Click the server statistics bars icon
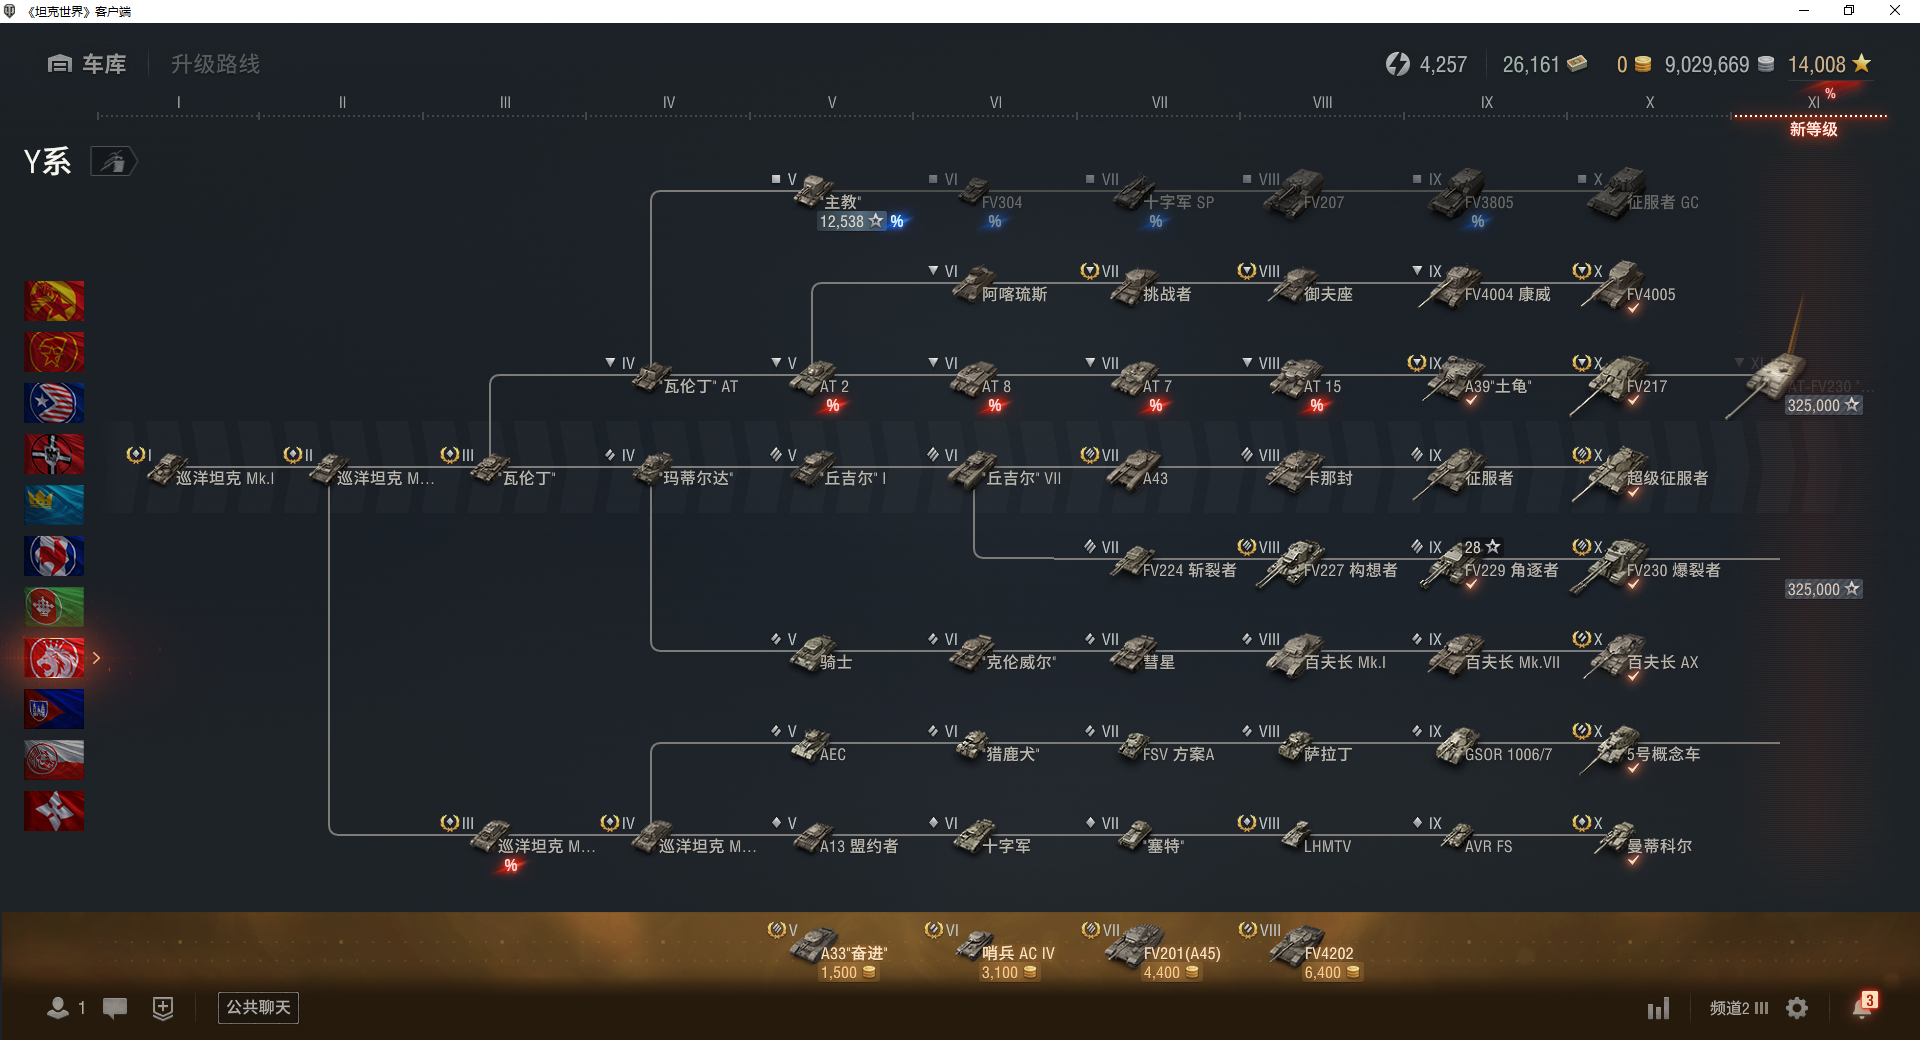The width and height of the screenshot is (1920, 1040). (1659, 1008)
